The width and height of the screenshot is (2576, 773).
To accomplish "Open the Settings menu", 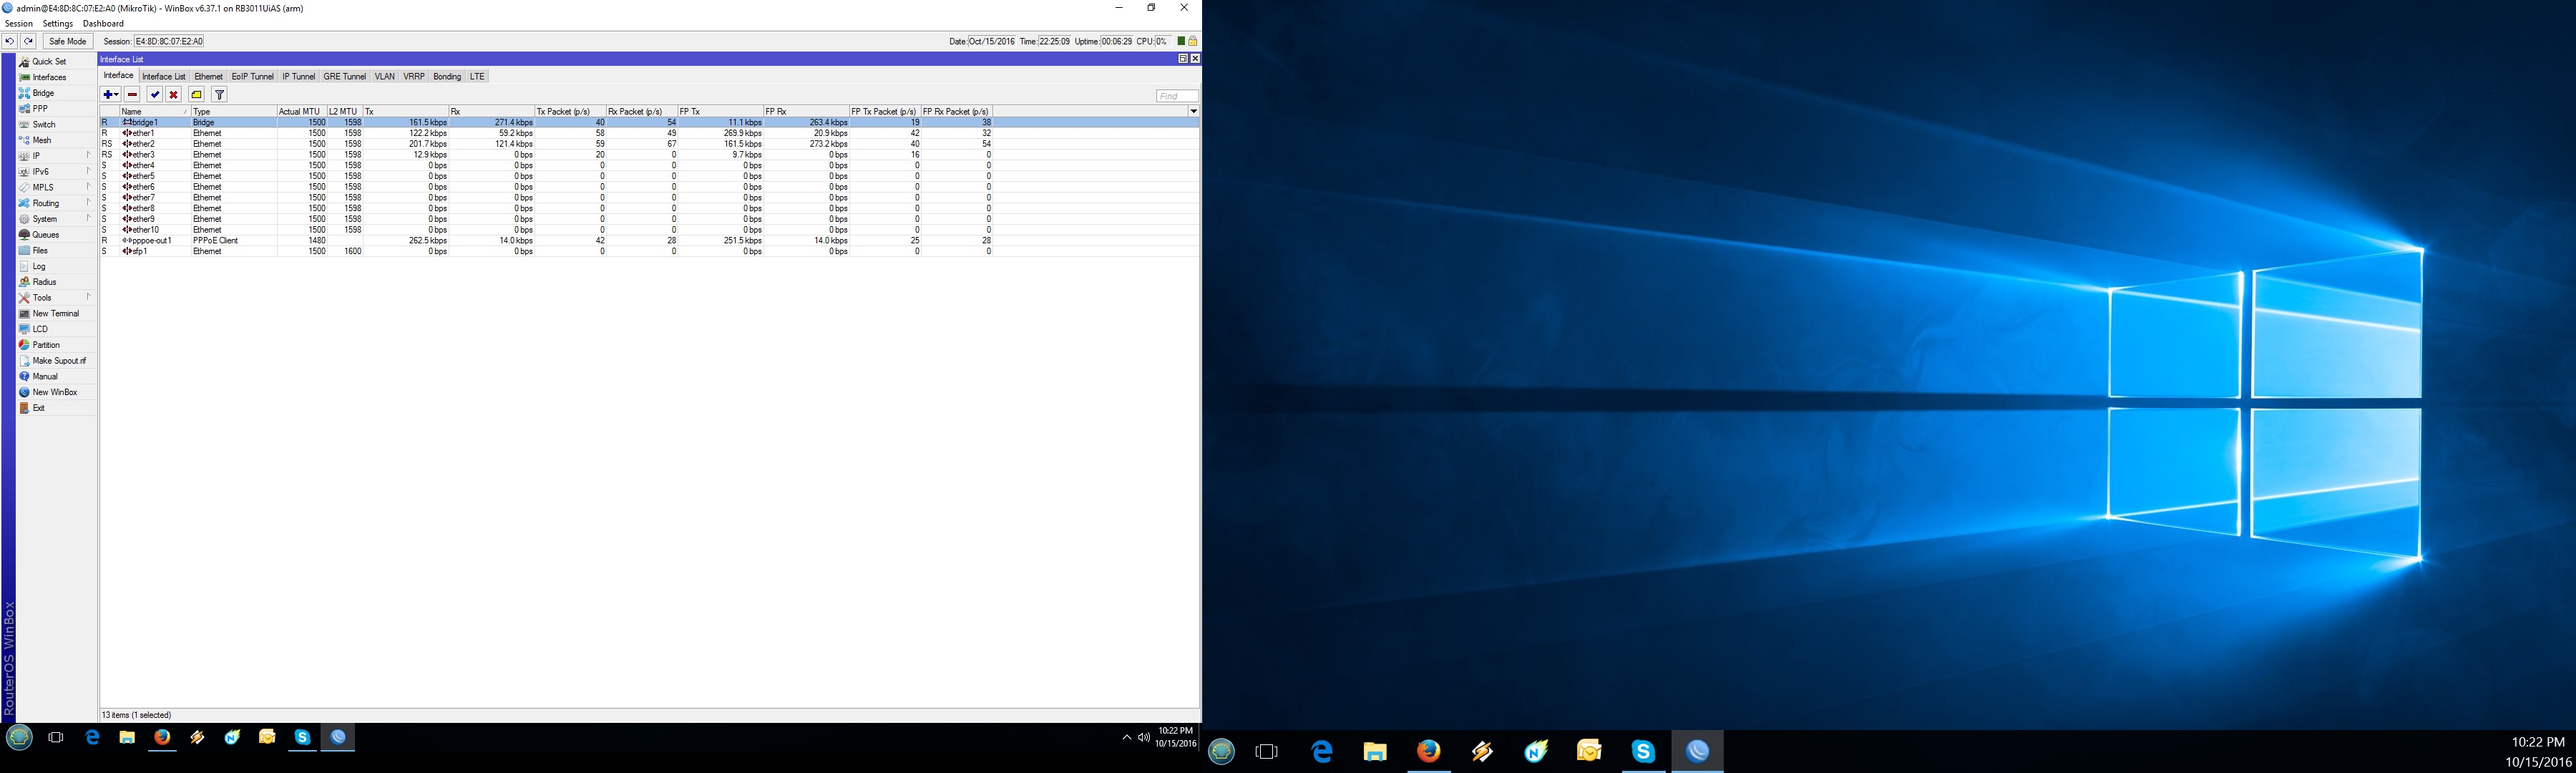I will [57, 23].
